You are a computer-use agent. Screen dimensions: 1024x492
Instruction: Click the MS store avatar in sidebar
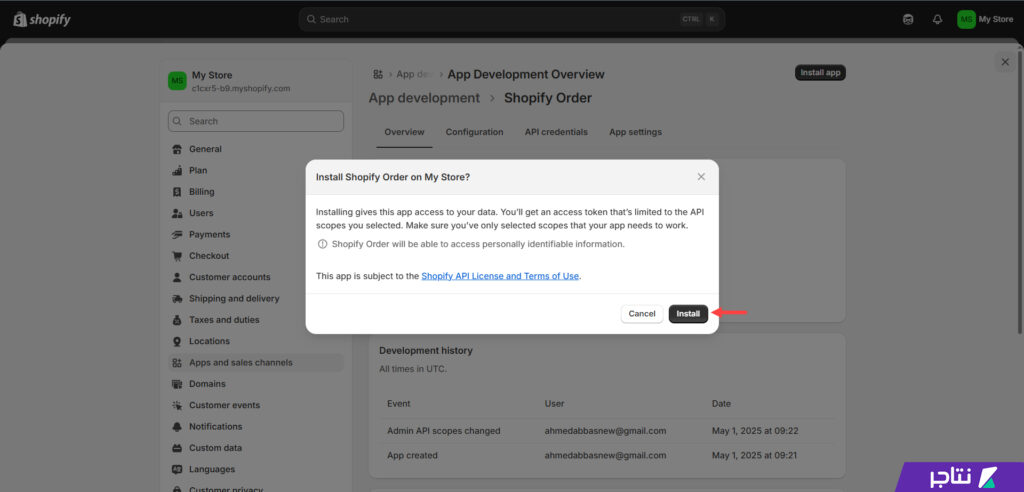click(177, 81)
